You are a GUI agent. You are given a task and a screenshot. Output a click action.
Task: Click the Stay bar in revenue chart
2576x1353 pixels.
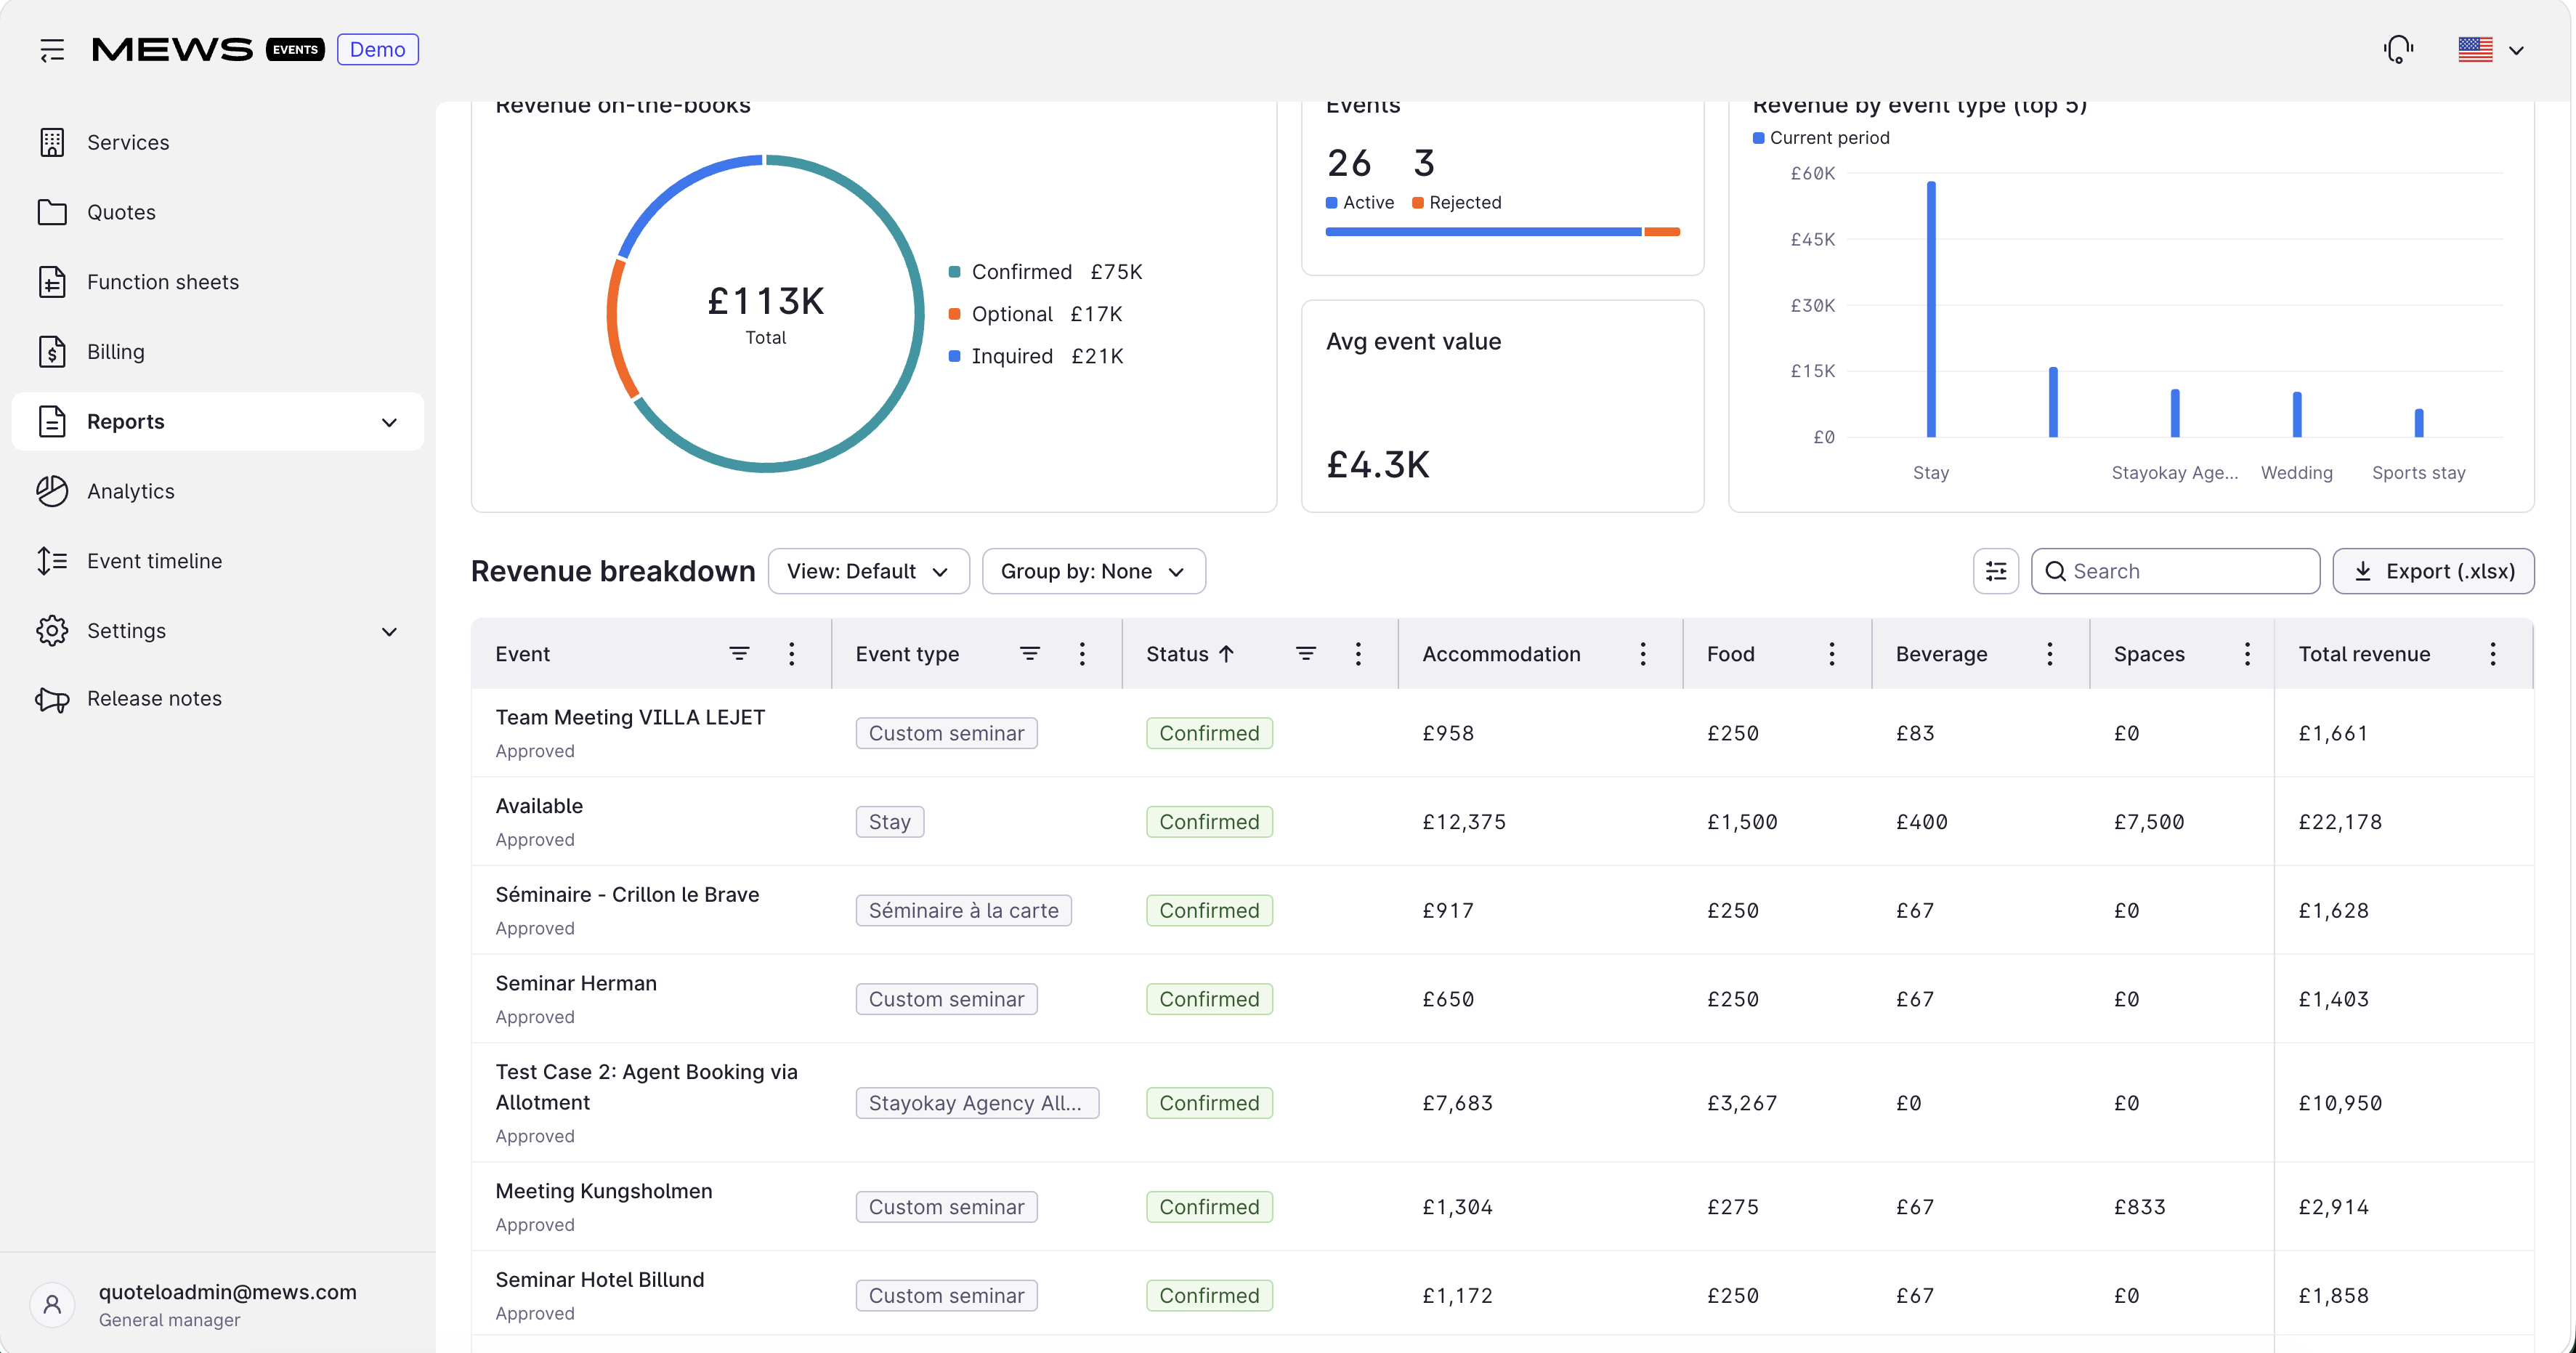(x=1931, y=309)
